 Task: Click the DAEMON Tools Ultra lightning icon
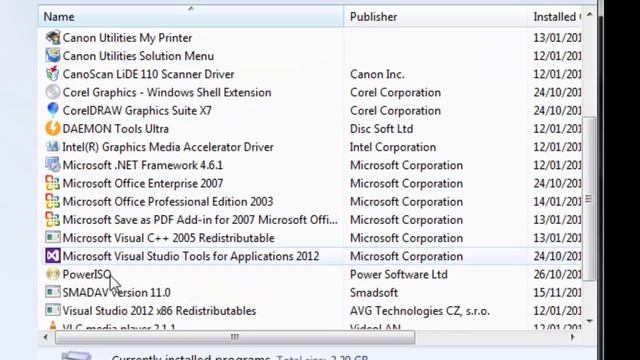pos(53,129)
